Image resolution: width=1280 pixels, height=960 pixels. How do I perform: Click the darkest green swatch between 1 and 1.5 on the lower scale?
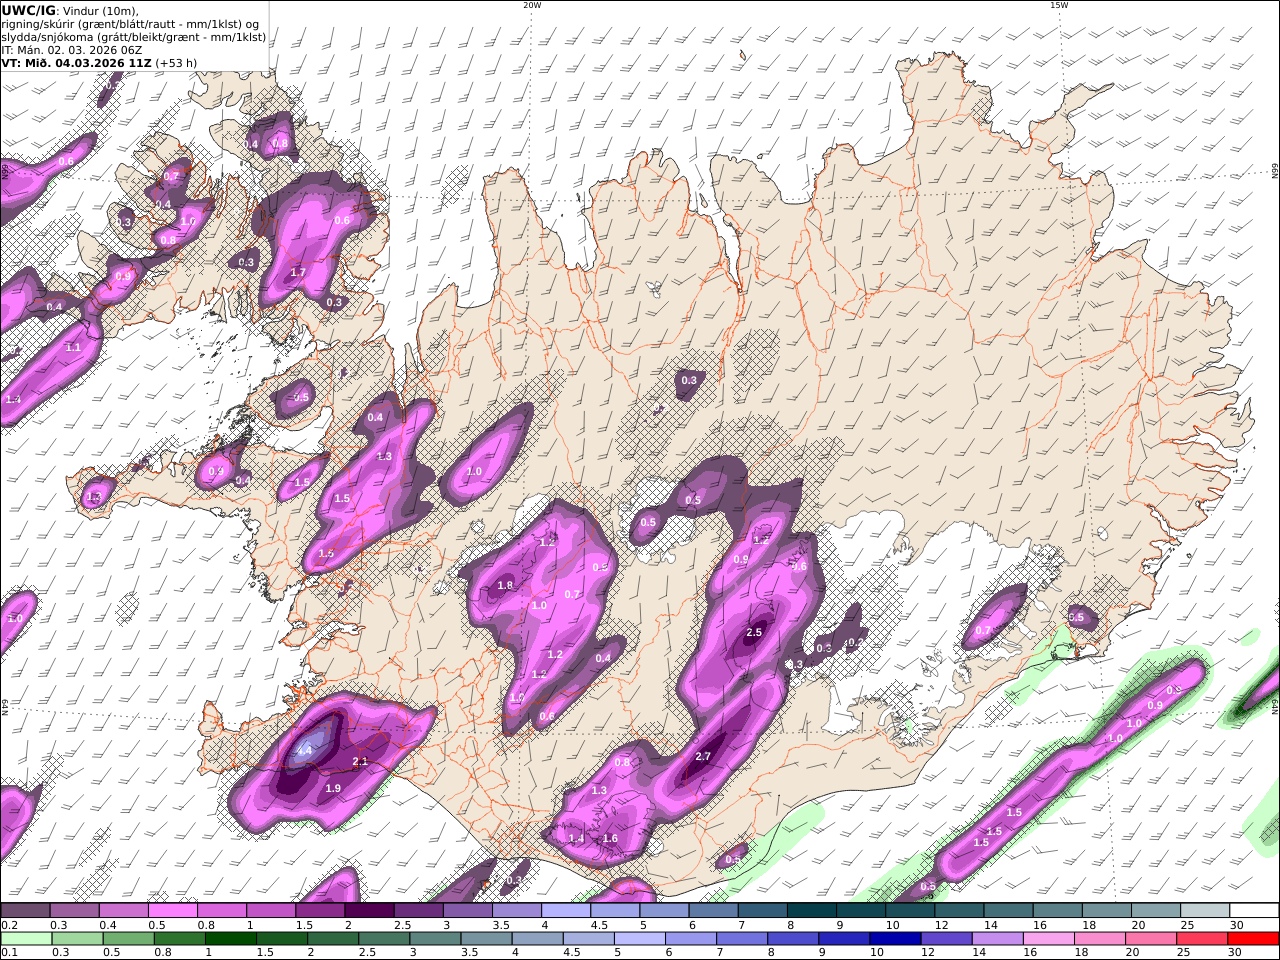pos(230,938)
